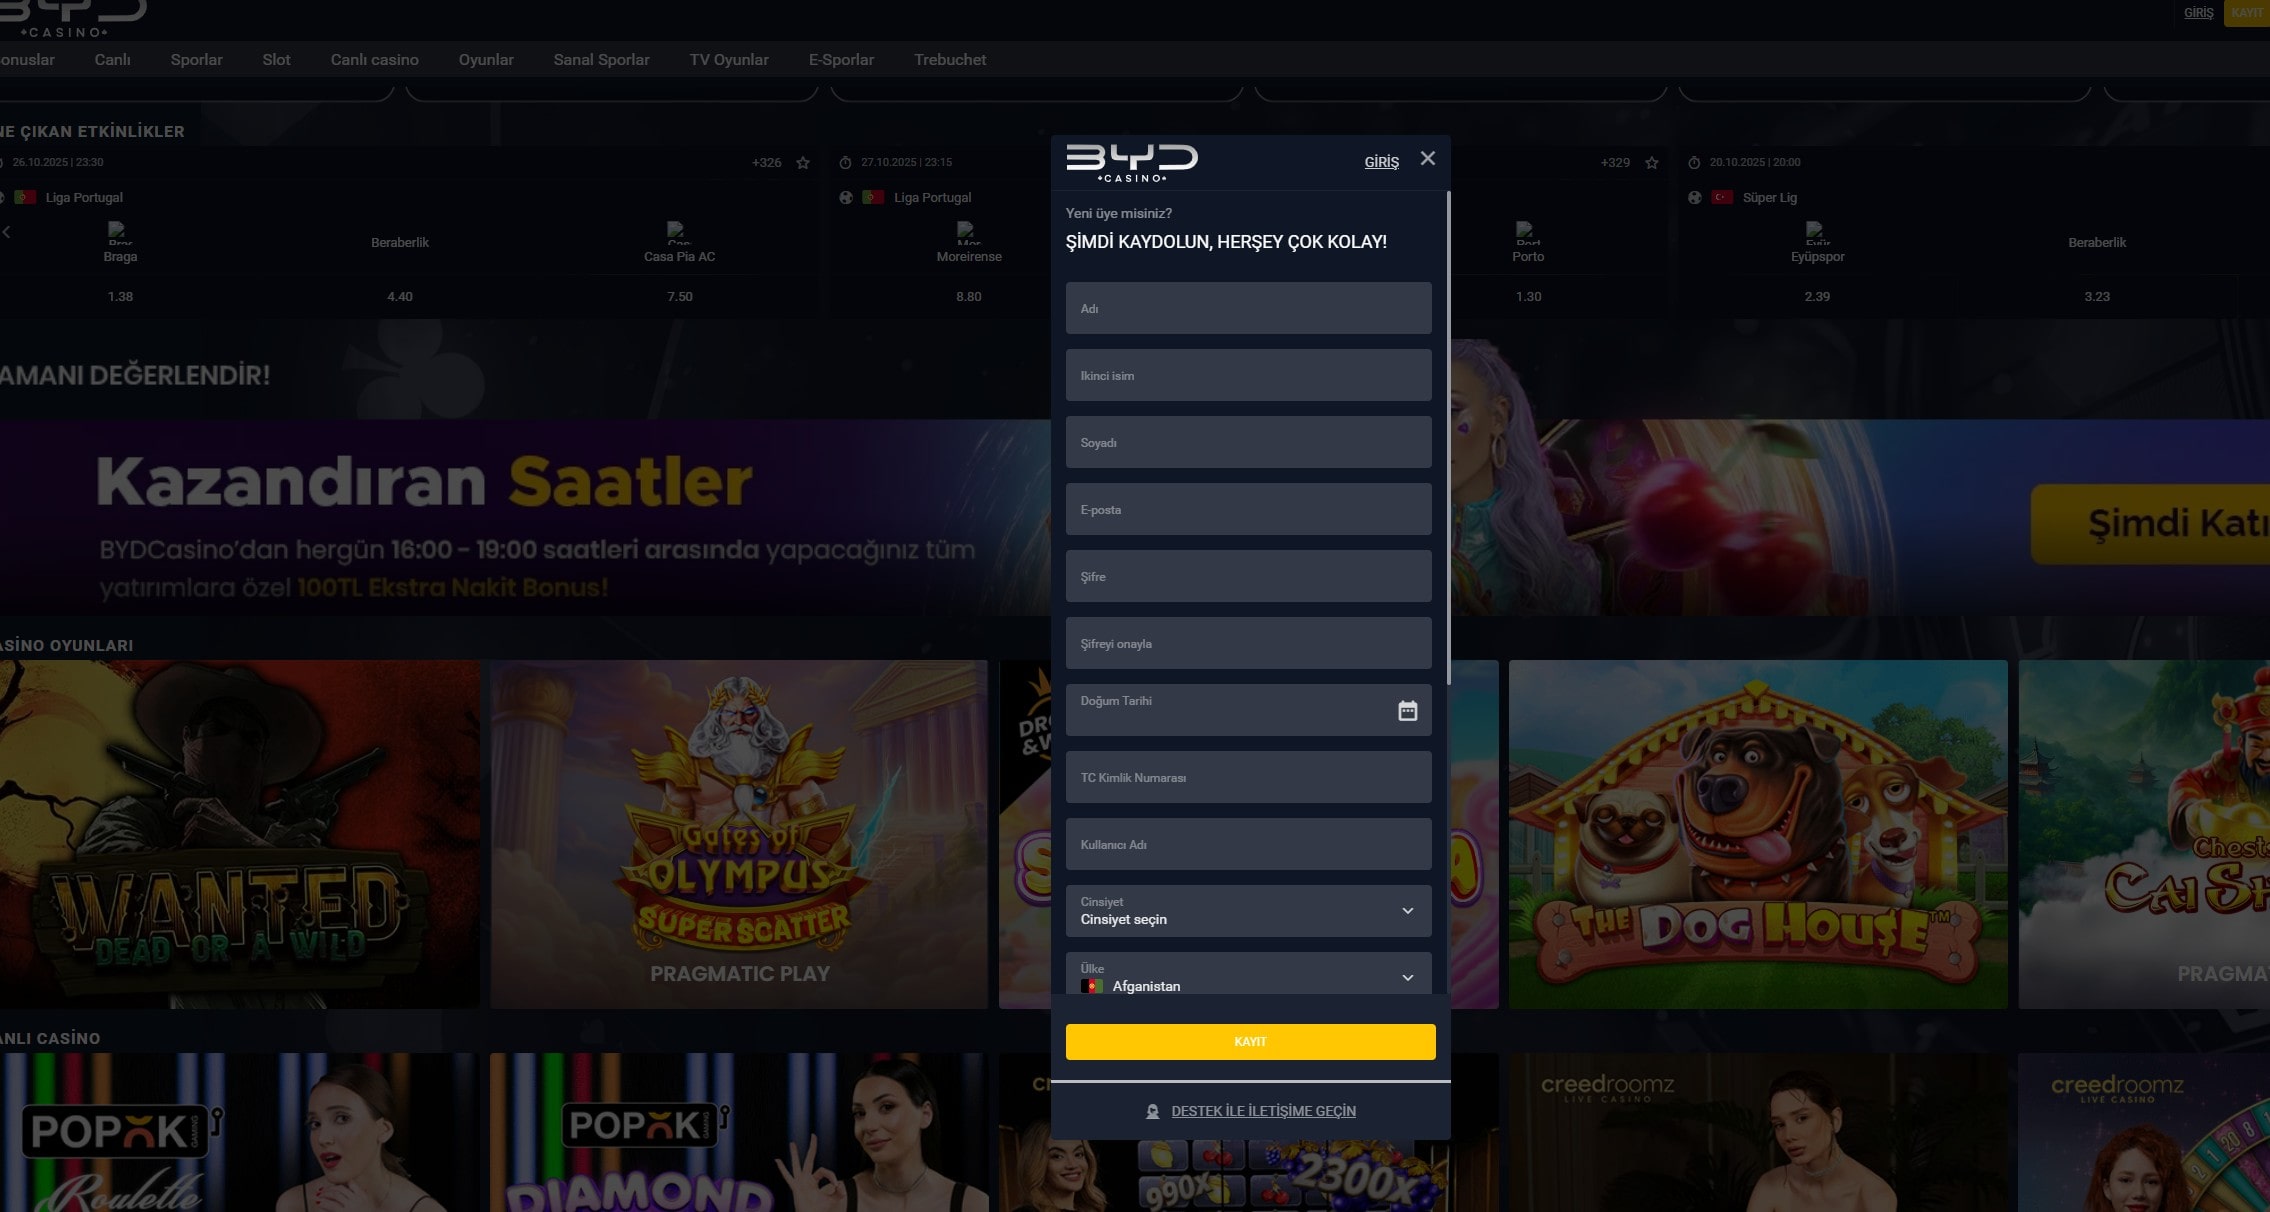Click the Şifreyi onayla field
The width and height of the screenshot is (2270, 1212).
[1248, 643]
